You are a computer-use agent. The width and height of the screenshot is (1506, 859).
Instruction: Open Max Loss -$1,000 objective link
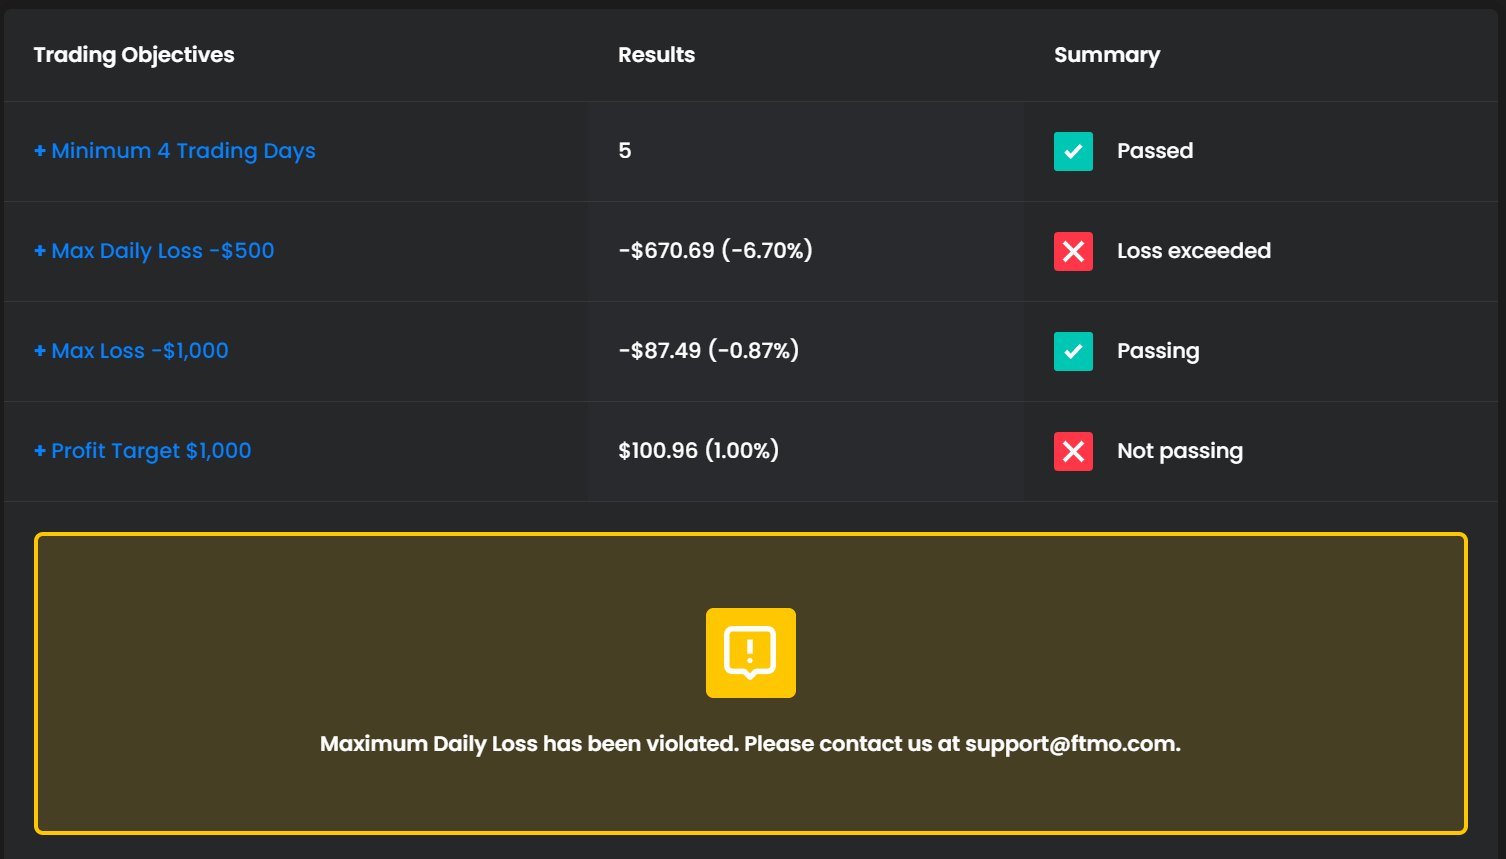140,351
